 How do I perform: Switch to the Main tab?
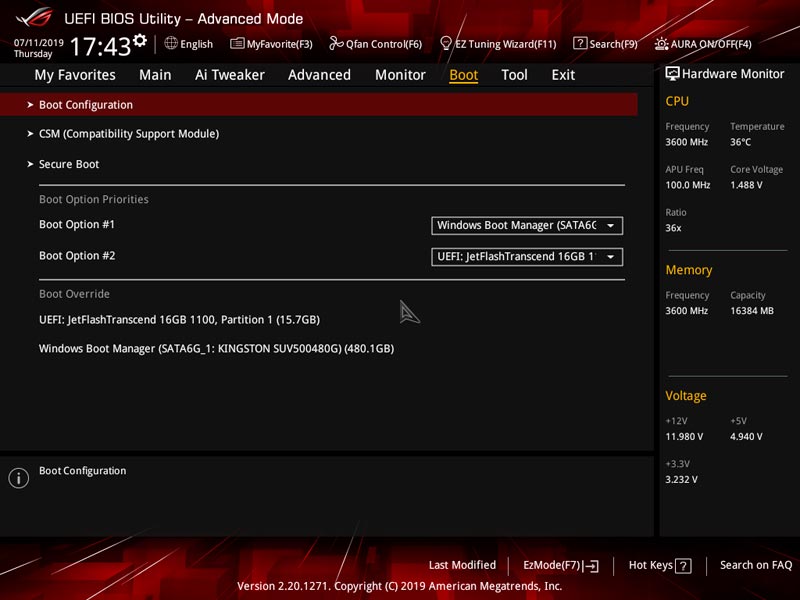tap(155, 75)
